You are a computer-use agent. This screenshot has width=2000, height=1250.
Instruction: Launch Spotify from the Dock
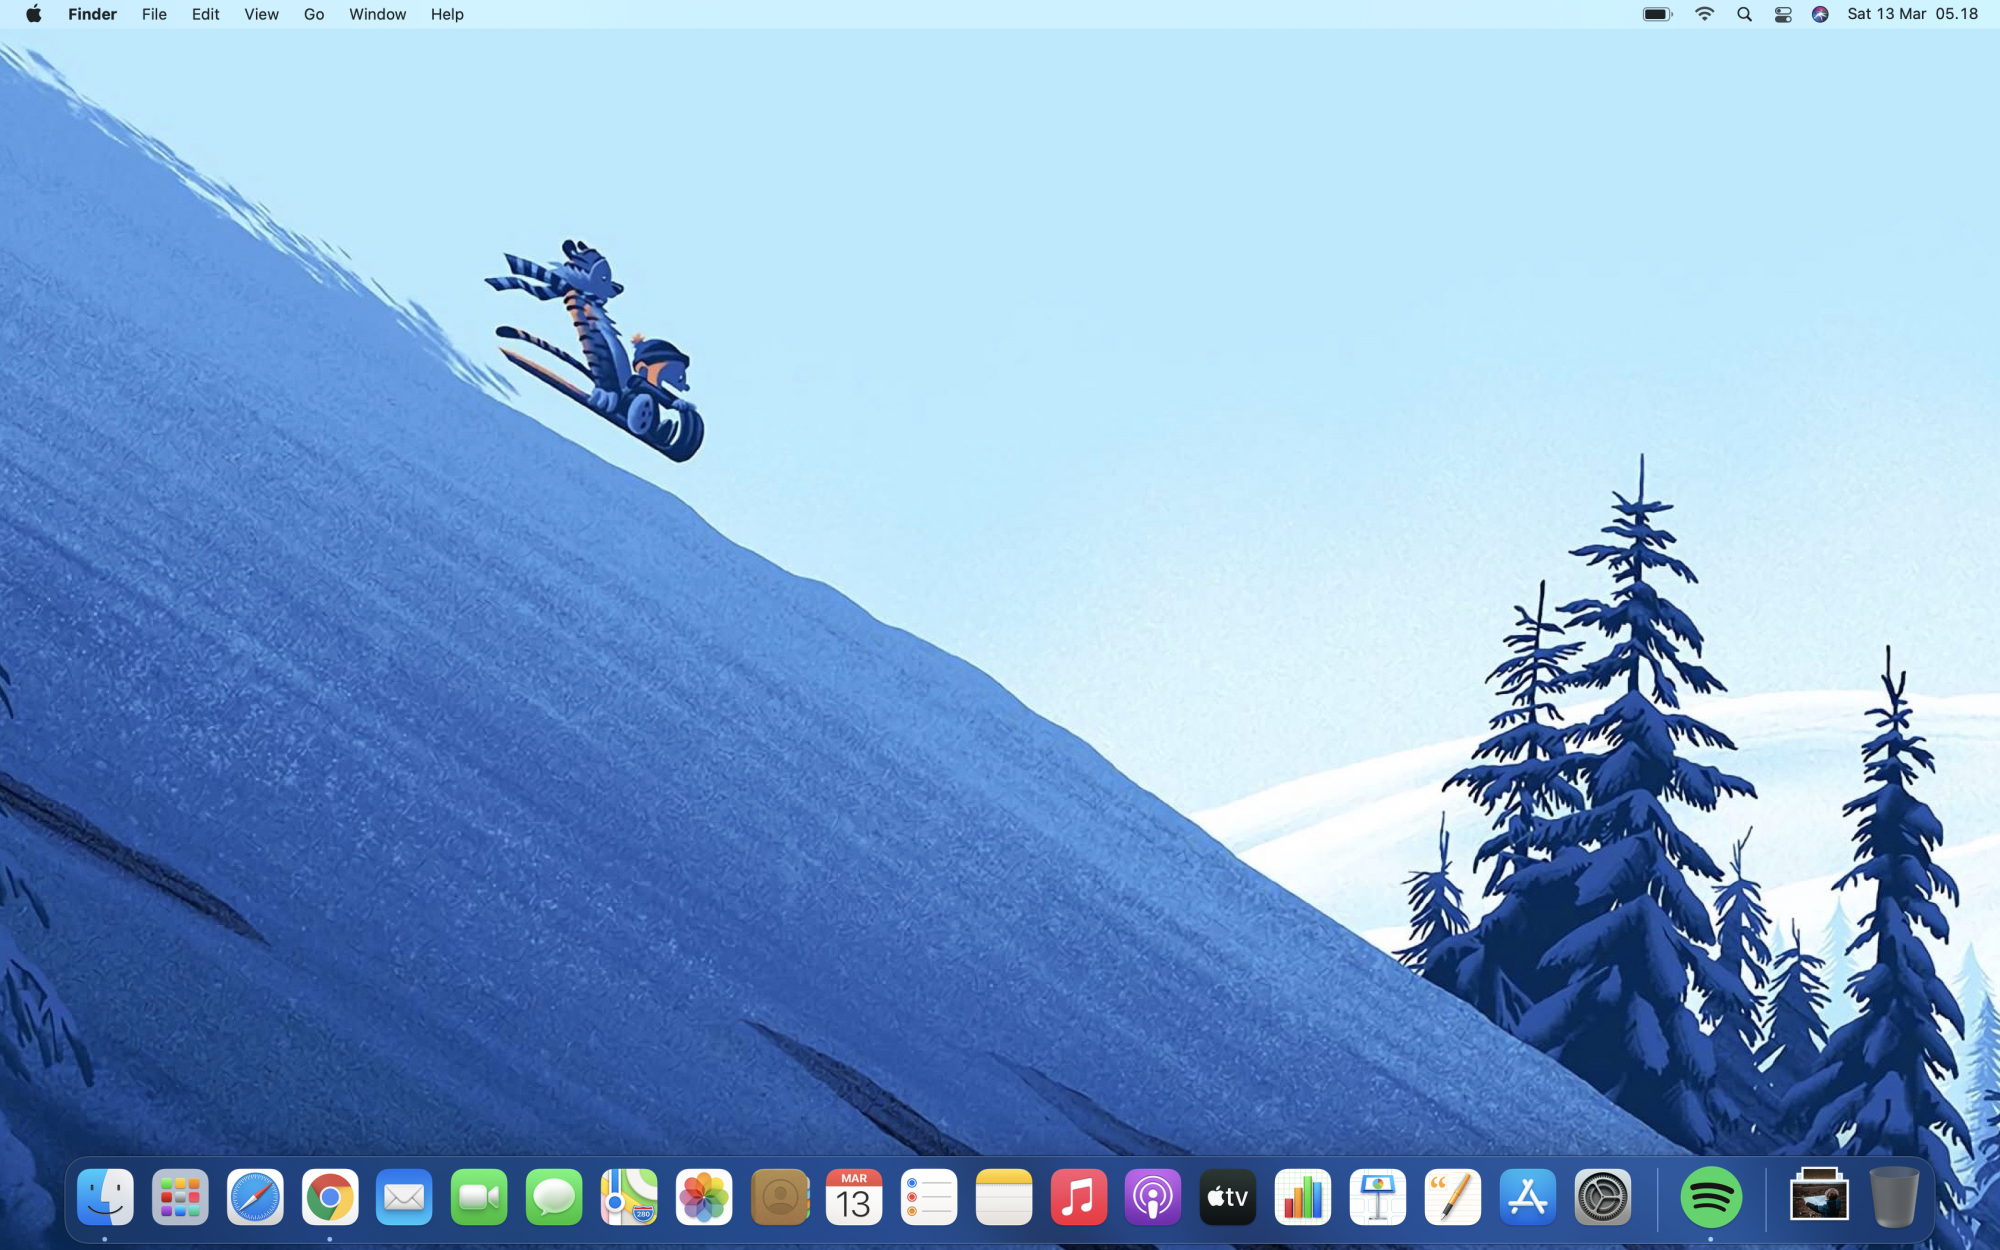(1711, 1196)
